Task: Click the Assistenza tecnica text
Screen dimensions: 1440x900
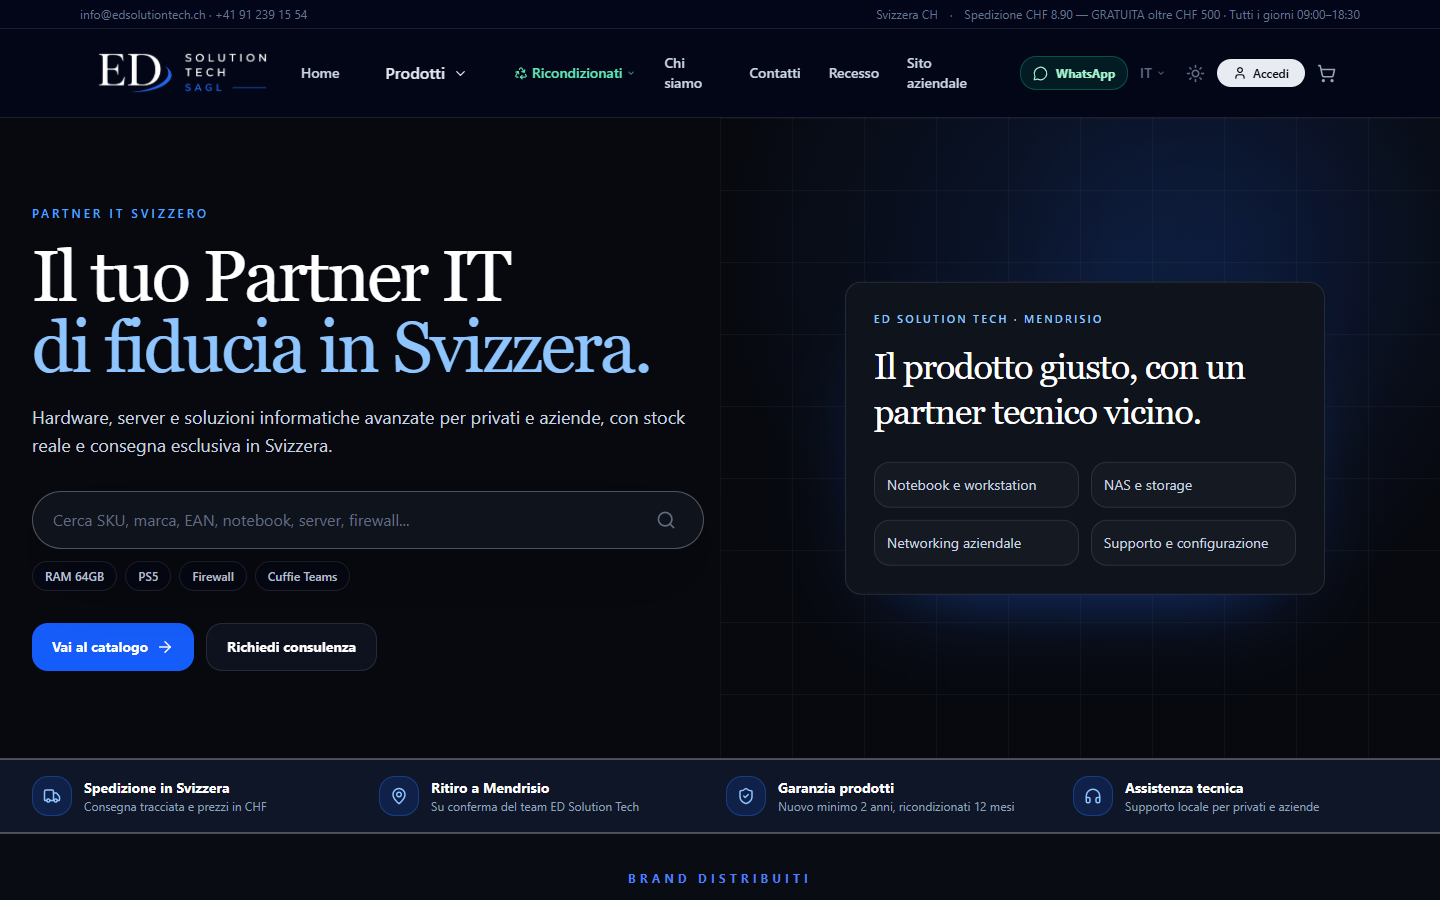Action: 1184,788
